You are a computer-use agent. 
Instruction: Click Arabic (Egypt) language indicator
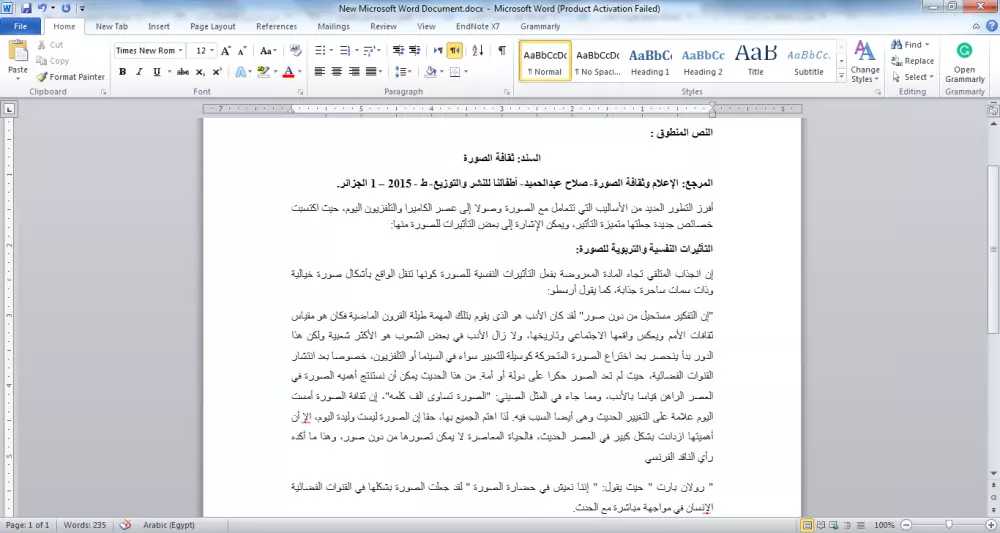click(168, 525)
